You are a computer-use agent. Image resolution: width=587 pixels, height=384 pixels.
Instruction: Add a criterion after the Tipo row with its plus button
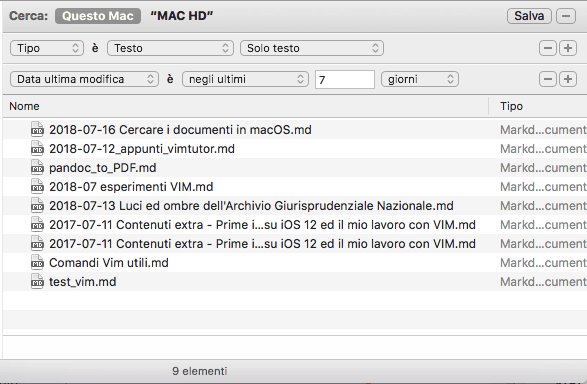(x=568, y=48)
